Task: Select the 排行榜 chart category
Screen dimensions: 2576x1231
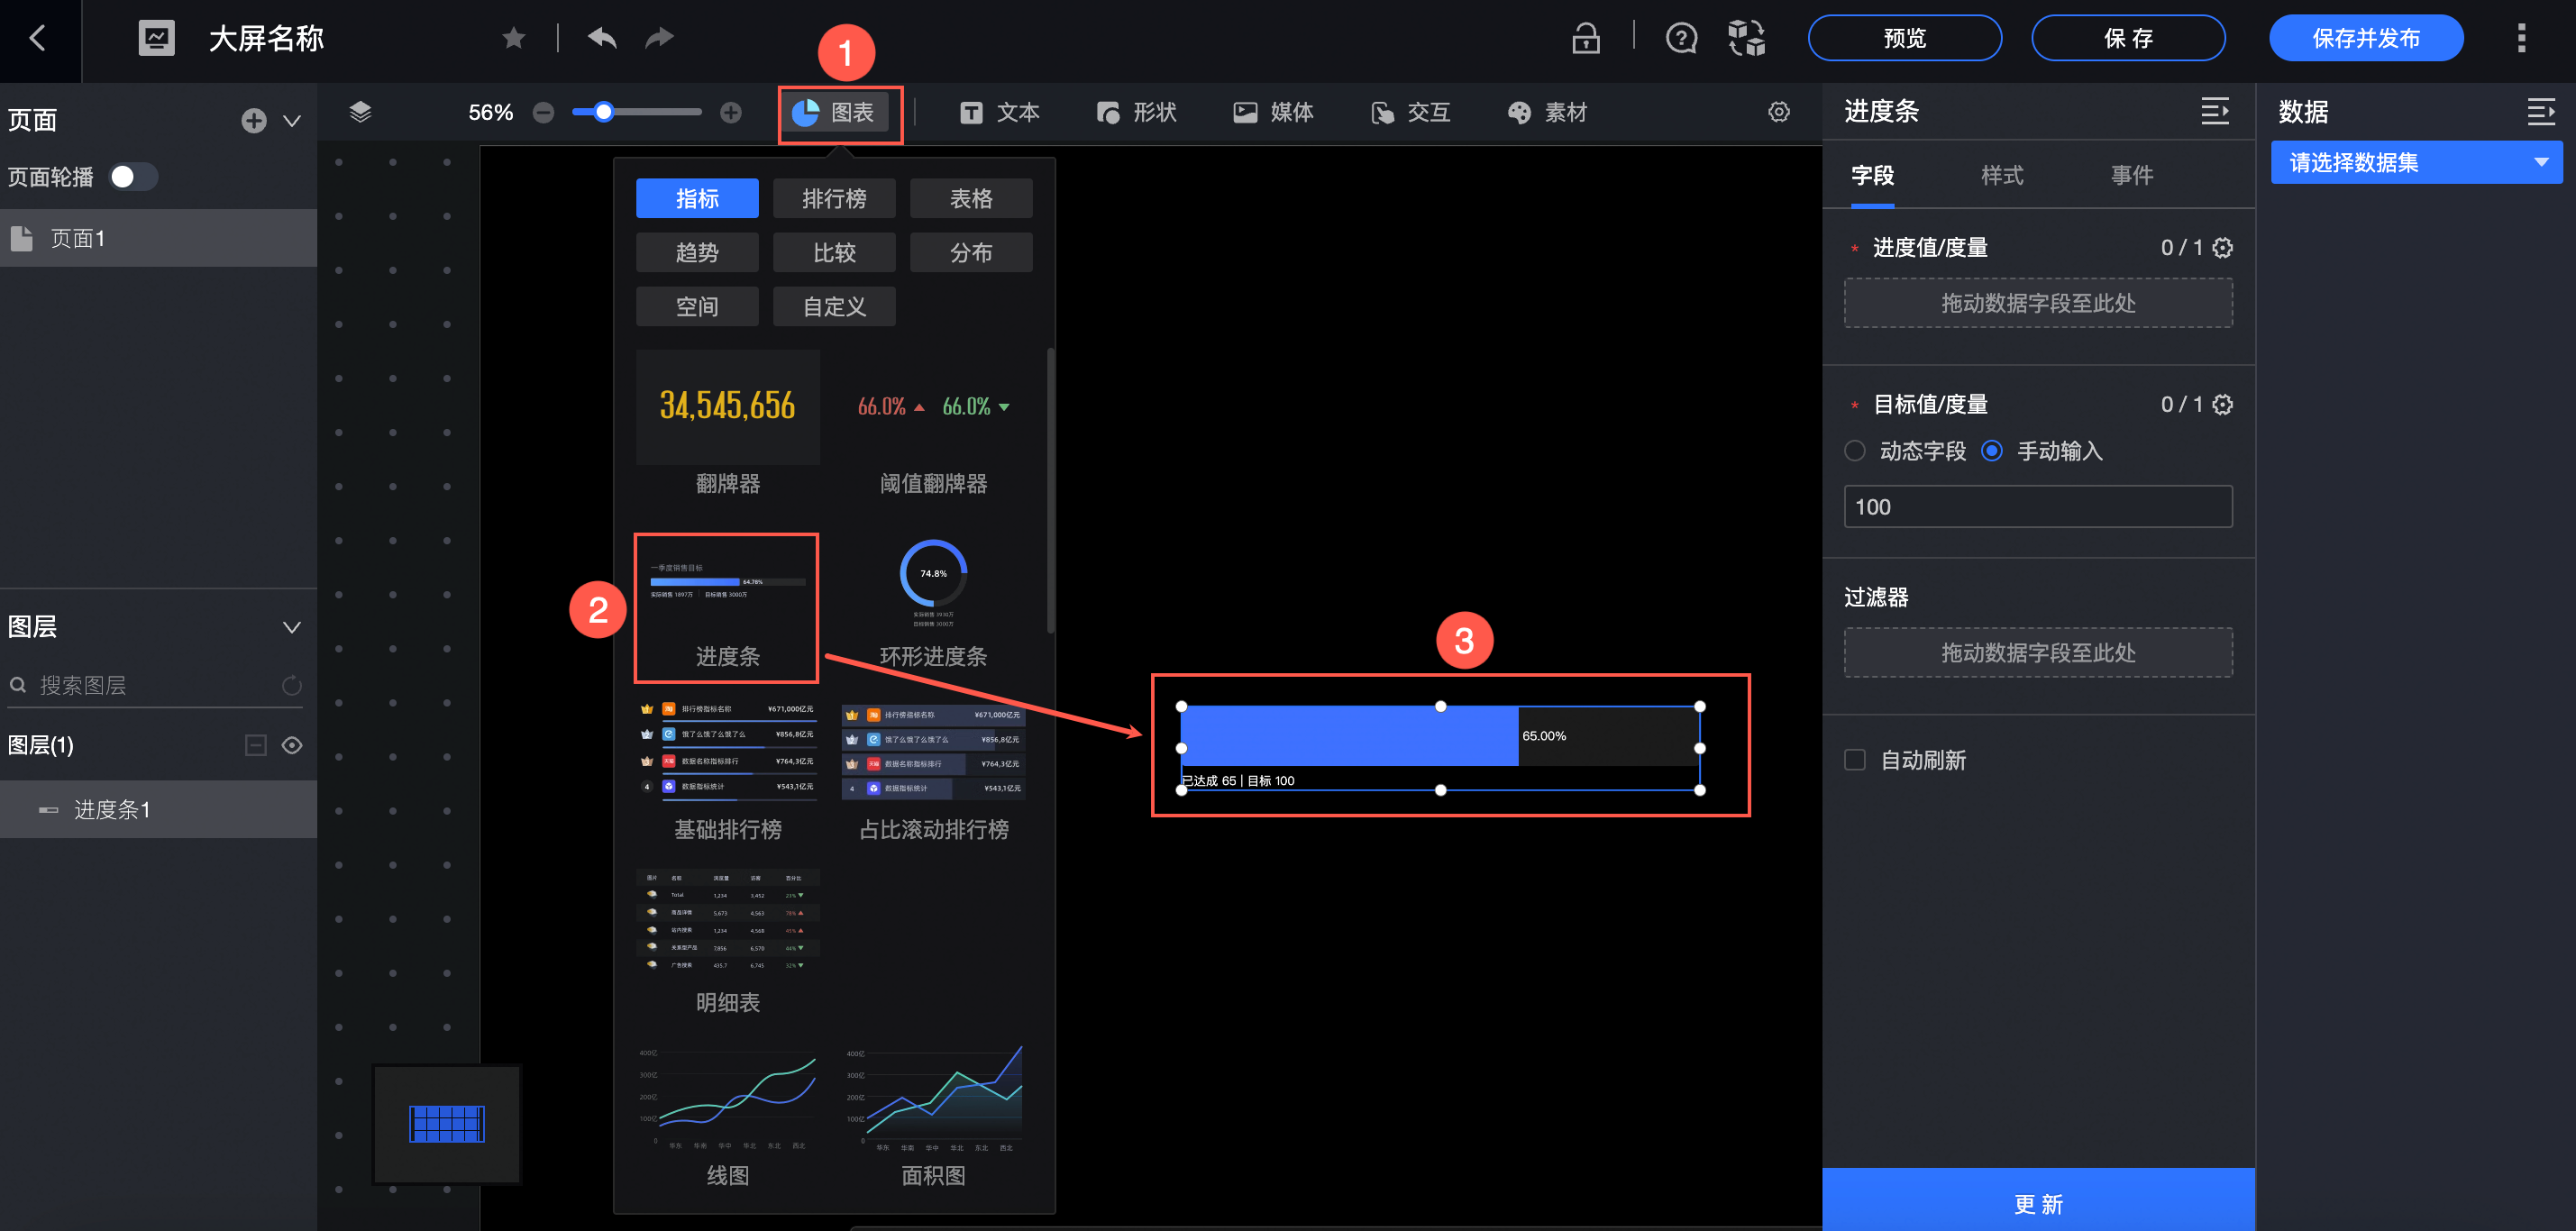Action: coord(834,199)
